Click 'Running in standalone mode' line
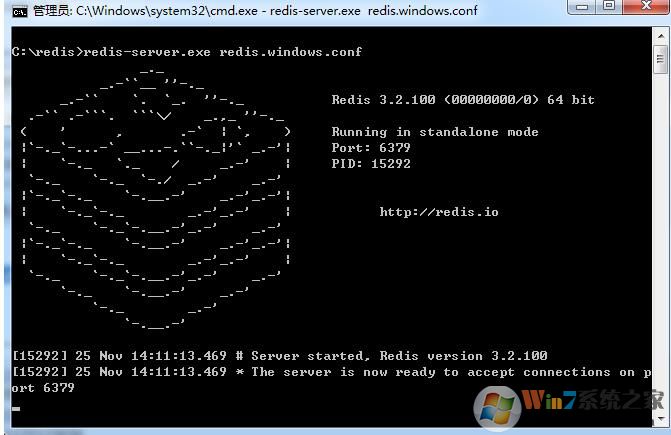 tap(435, 132)
